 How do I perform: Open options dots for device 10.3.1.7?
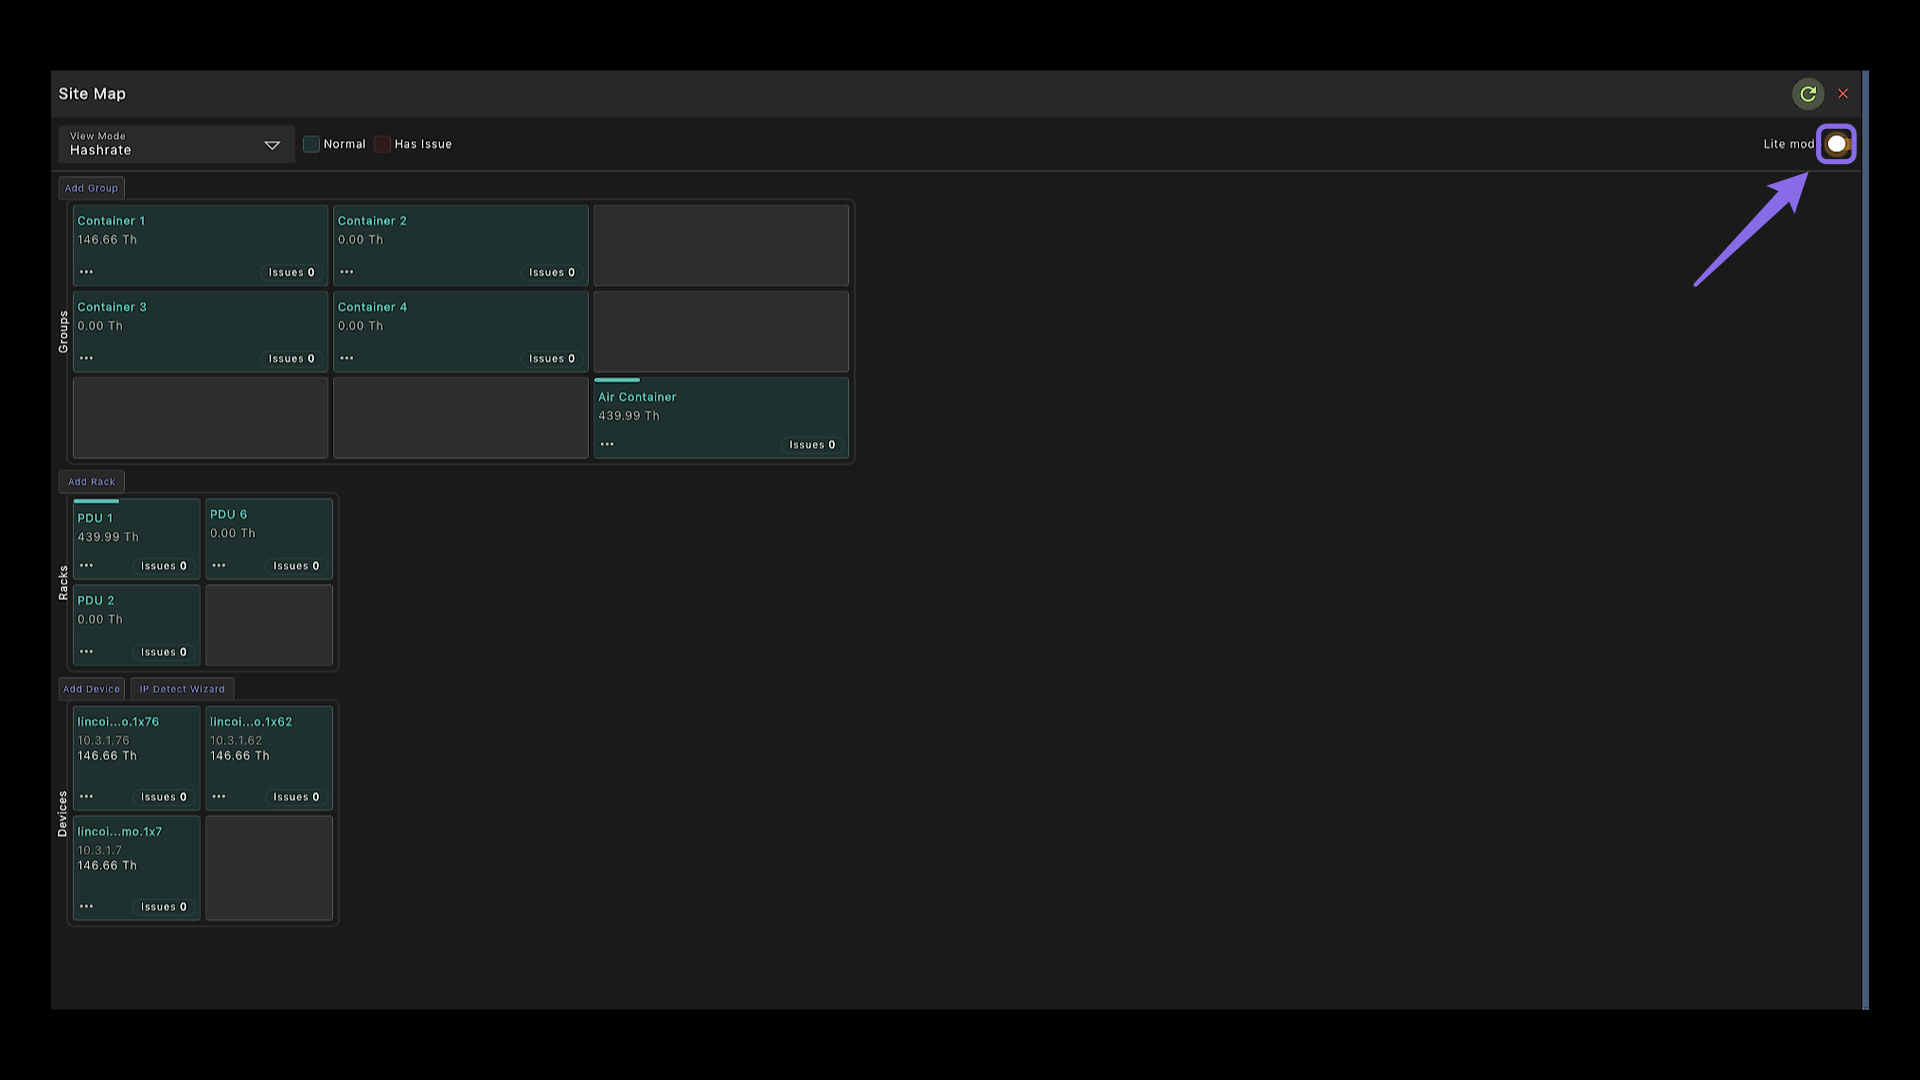point(86,907)
